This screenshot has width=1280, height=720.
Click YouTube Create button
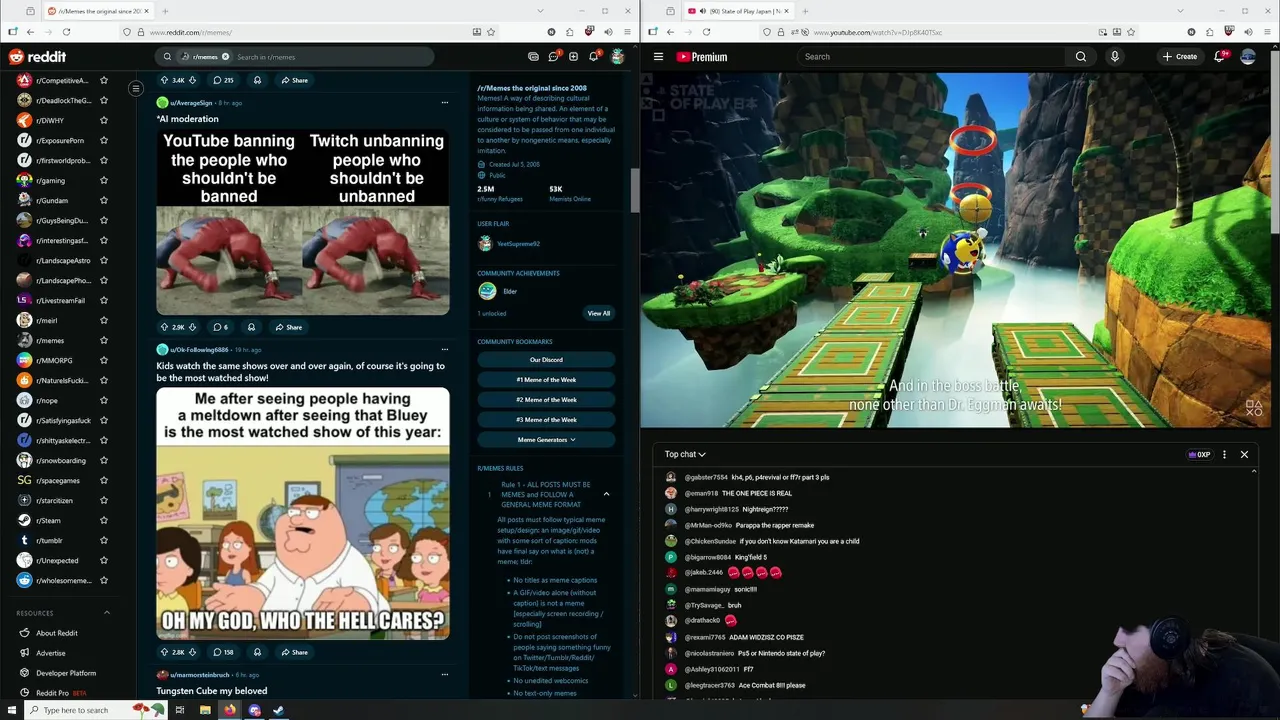coord(1180,57)
